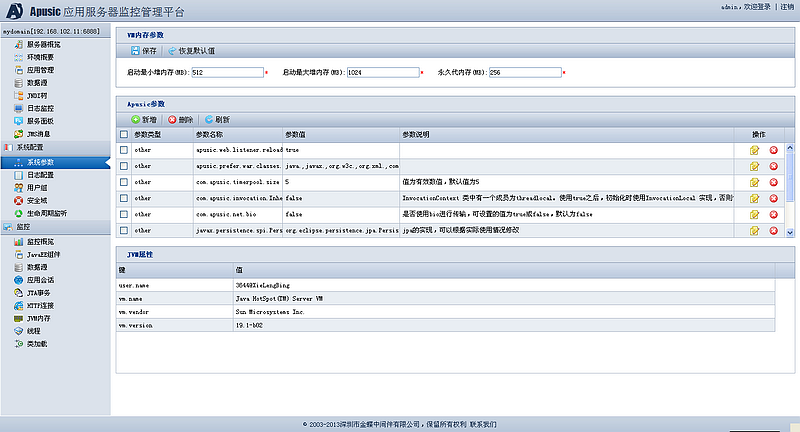Check the com.apusic.net.bio row

(x=123, y=214)
